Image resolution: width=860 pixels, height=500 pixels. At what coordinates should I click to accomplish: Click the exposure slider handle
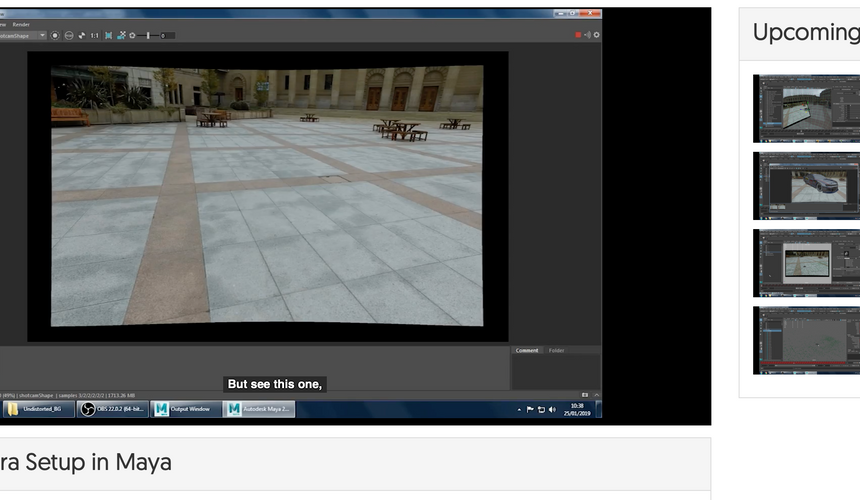pos(148,36)
